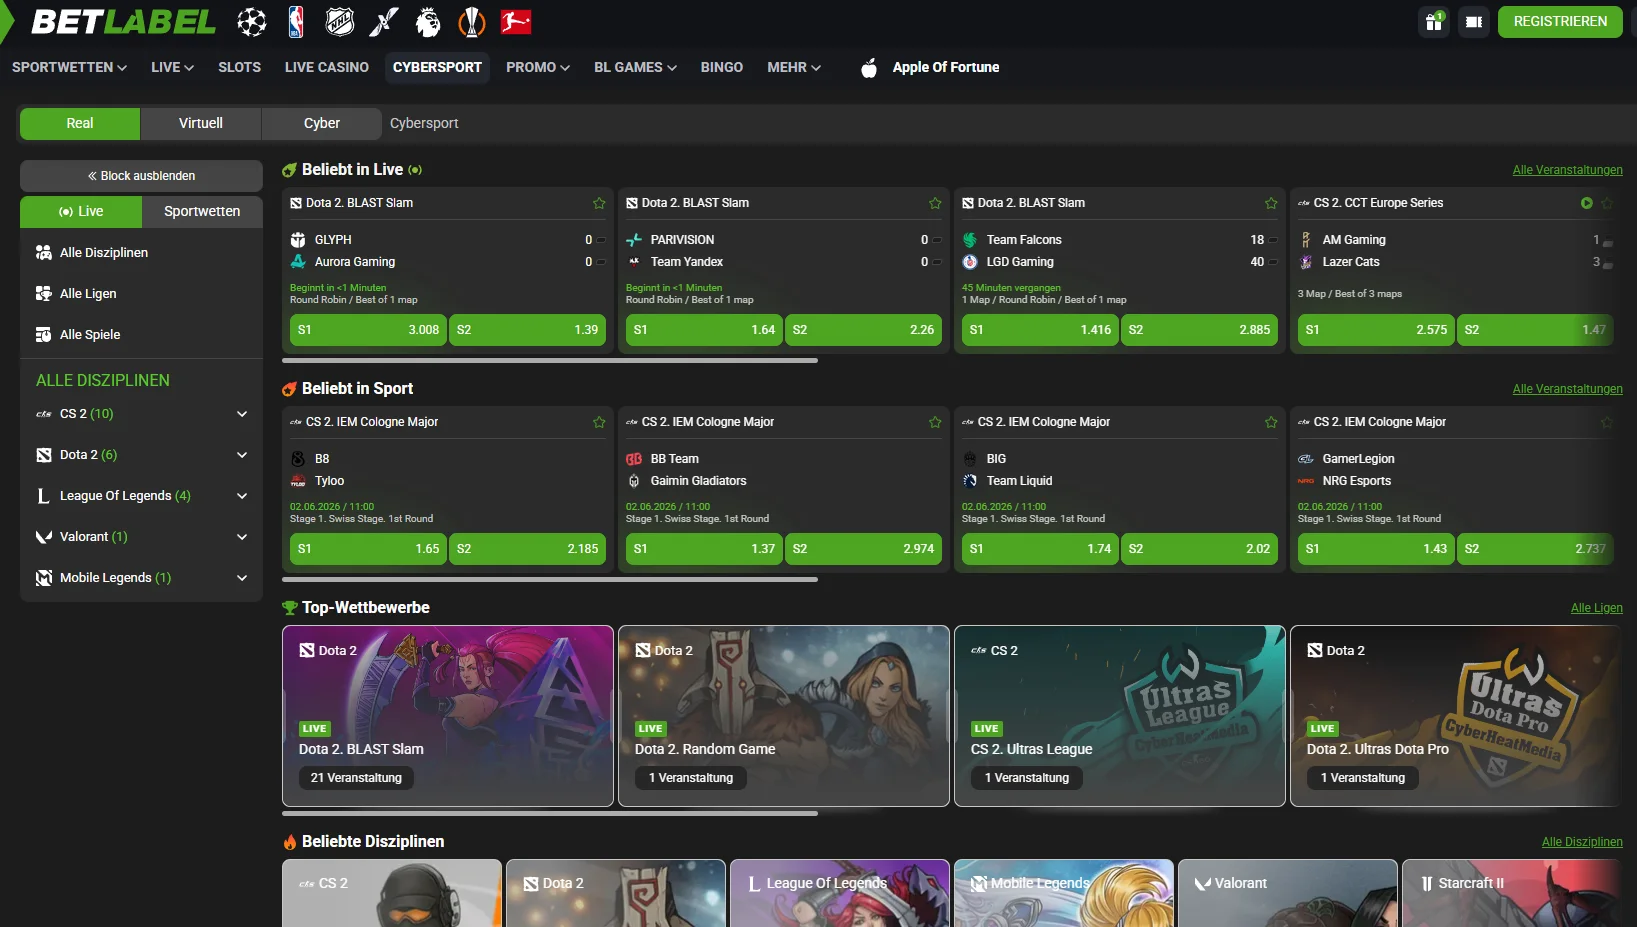1637x927 pixels.
Task: Bet S1 at 3.008 on GLYPH
Action: (x=368, y=330)
